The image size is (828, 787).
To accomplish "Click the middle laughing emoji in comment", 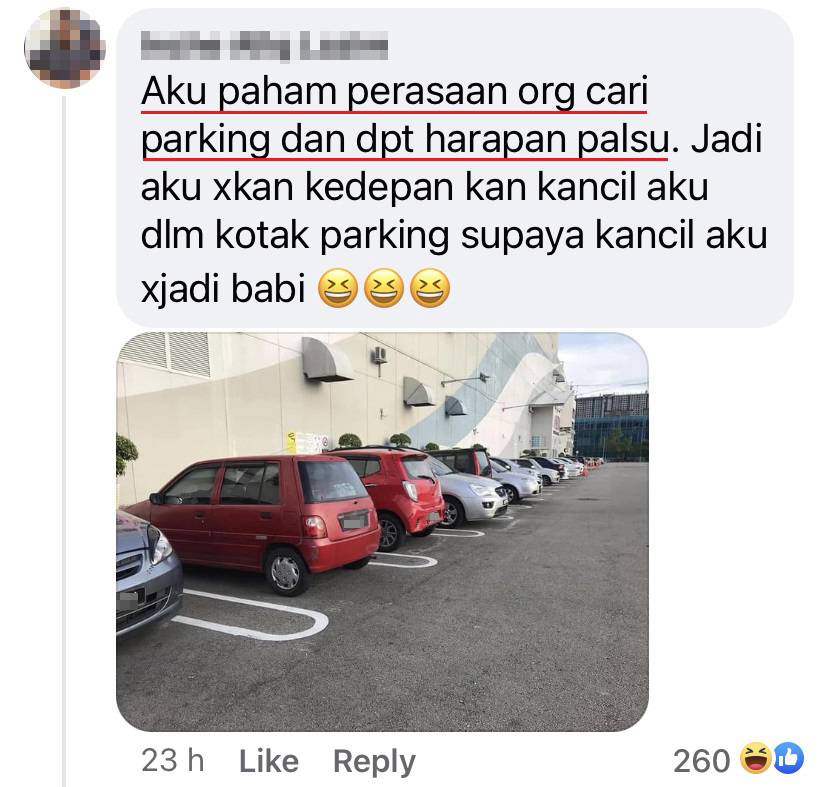I will click(x=384, y=288).
